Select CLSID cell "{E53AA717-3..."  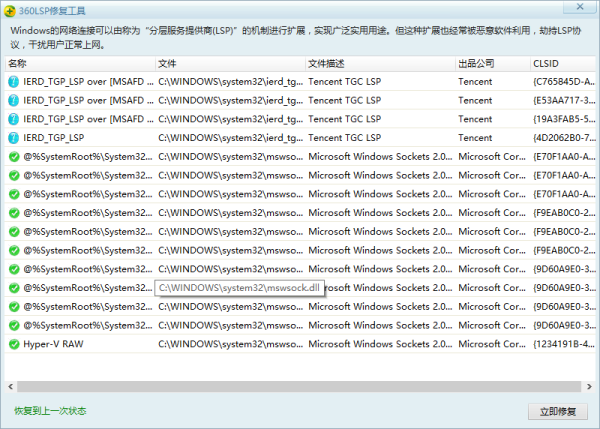(564, 100)
